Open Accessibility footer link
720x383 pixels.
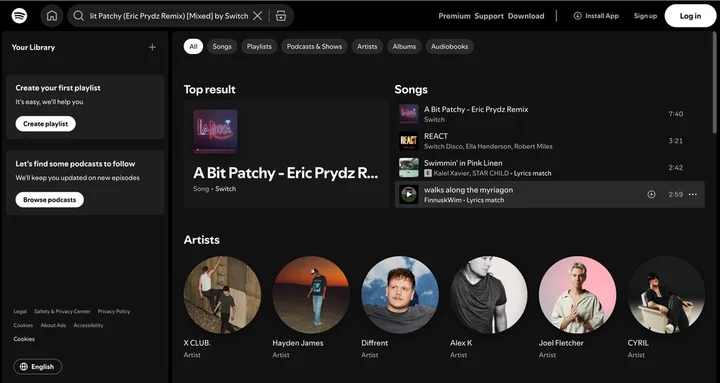click(88, 325)
